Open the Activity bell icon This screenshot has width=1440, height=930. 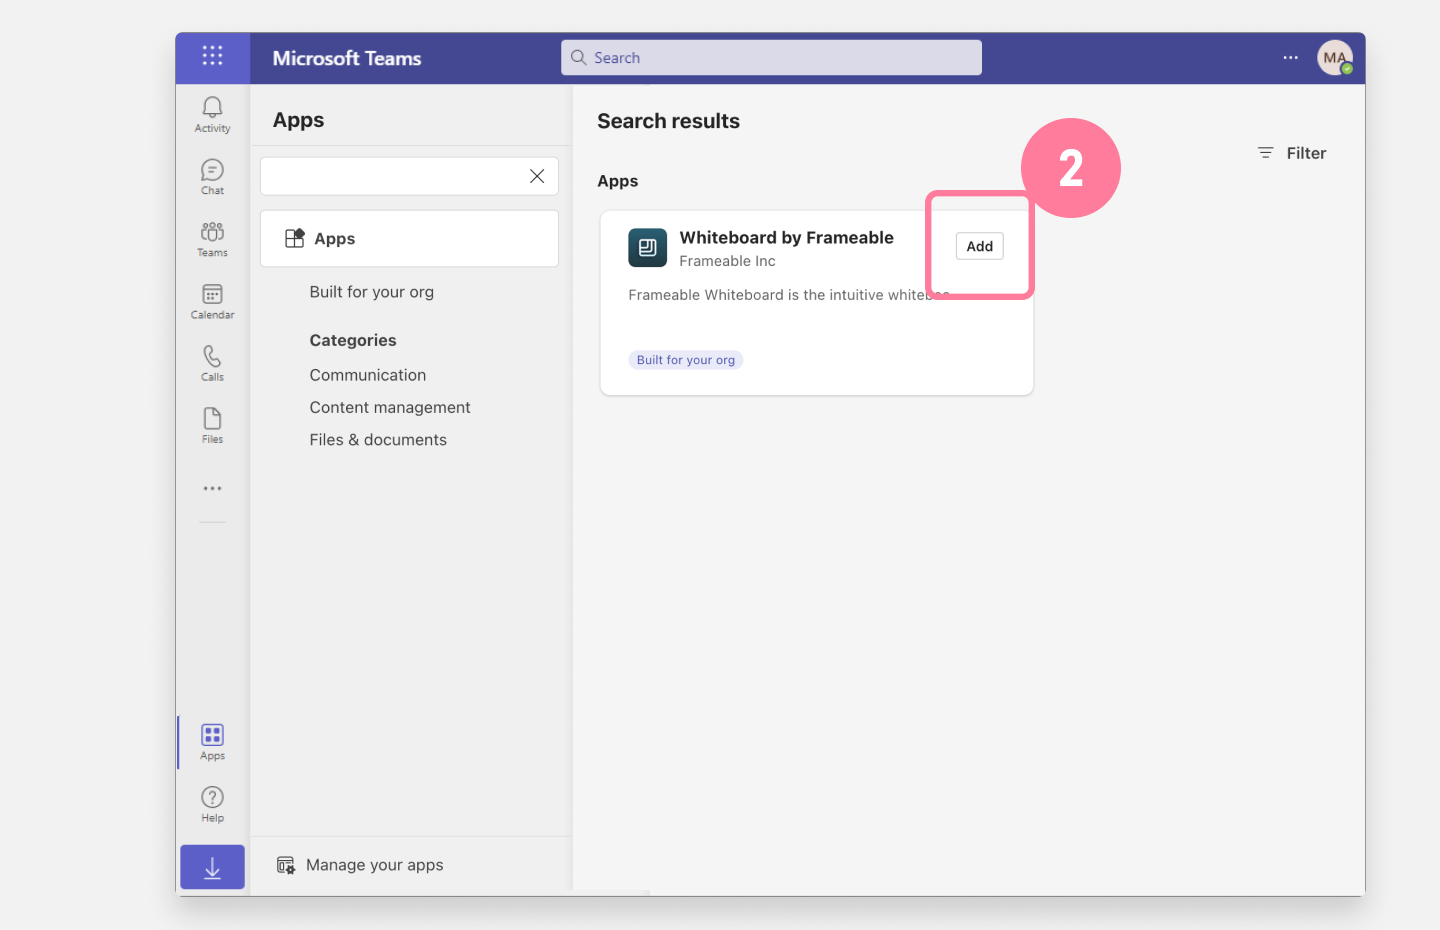pos(212,114)
